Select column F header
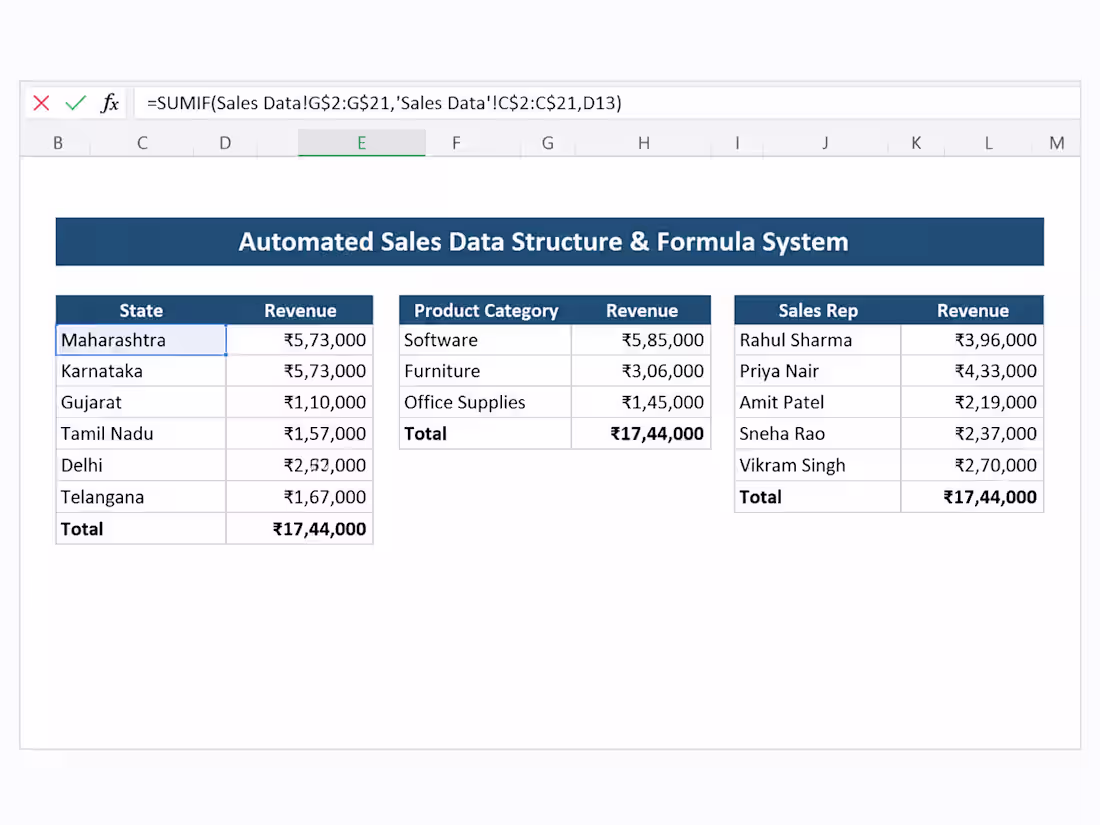1100x825 pixels. (x=457, y=143)
